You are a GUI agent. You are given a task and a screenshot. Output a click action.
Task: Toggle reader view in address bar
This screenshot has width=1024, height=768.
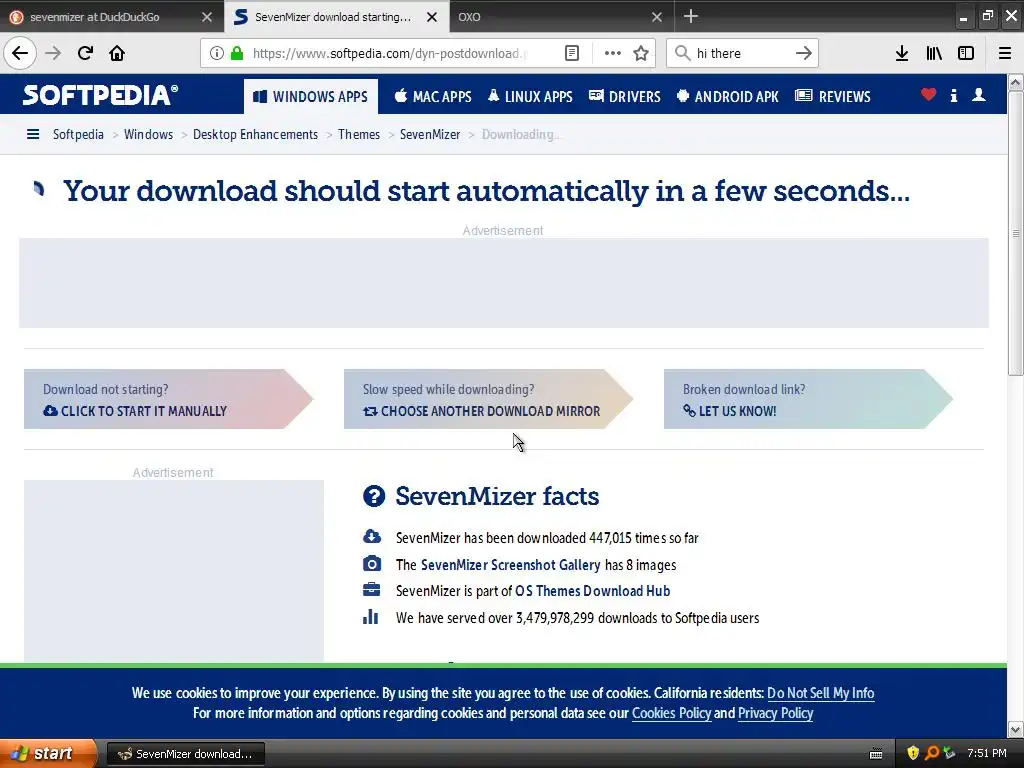coord(572,53)
